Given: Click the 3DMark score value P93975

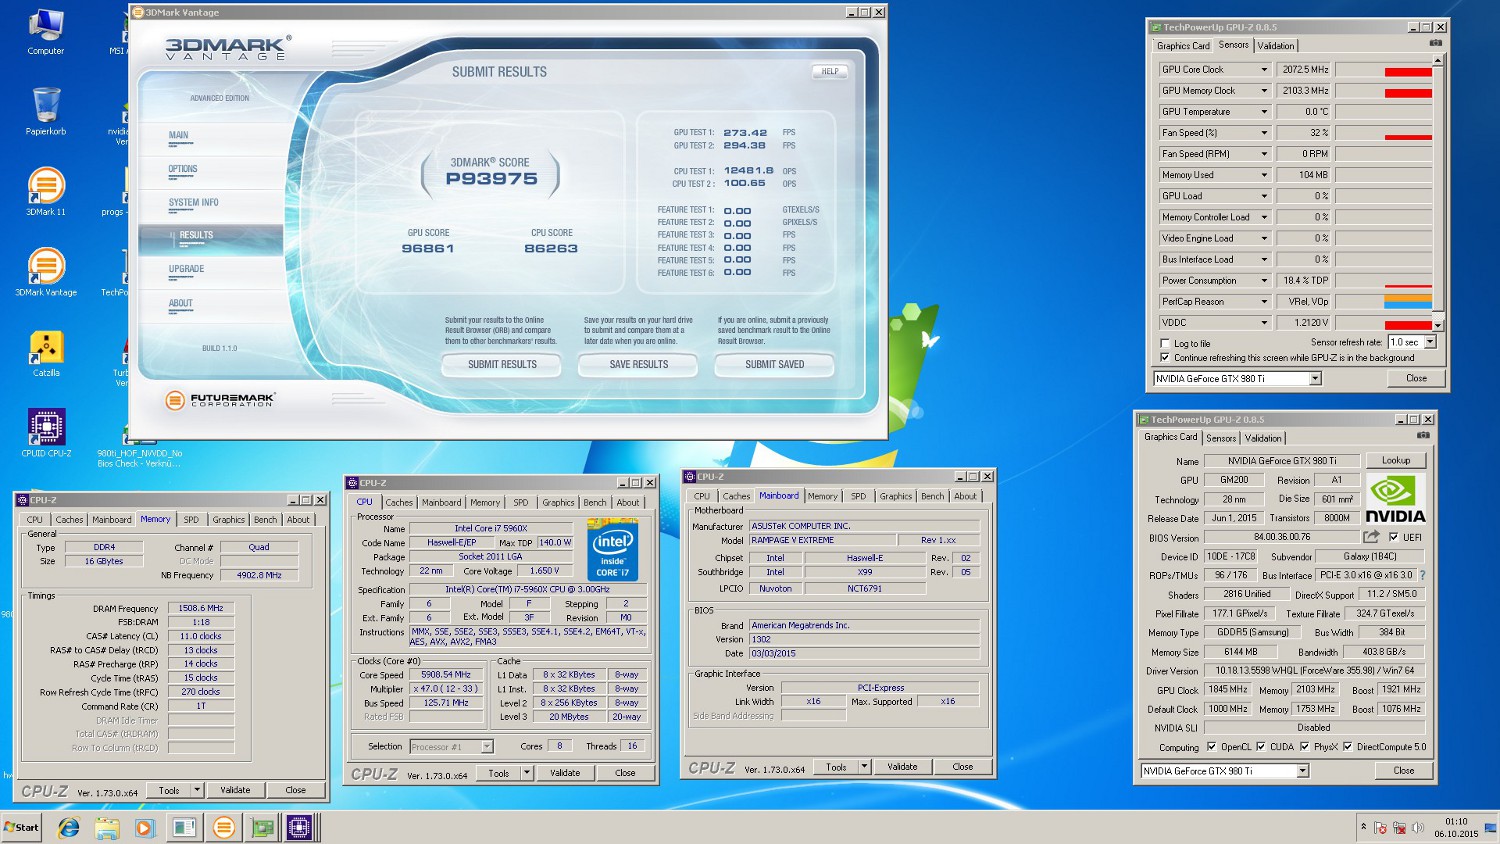Looking at the screenshot, I should [492, 179].
